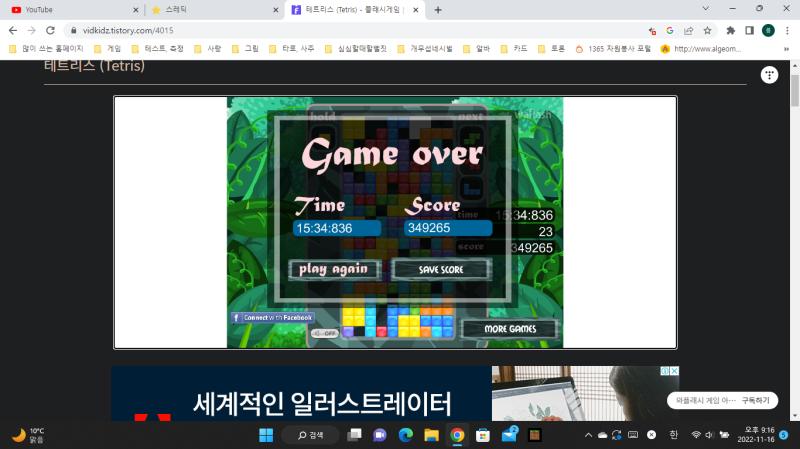
Task: Launch Microsoft Edge from taskbar
Action: tap(406, 435)
